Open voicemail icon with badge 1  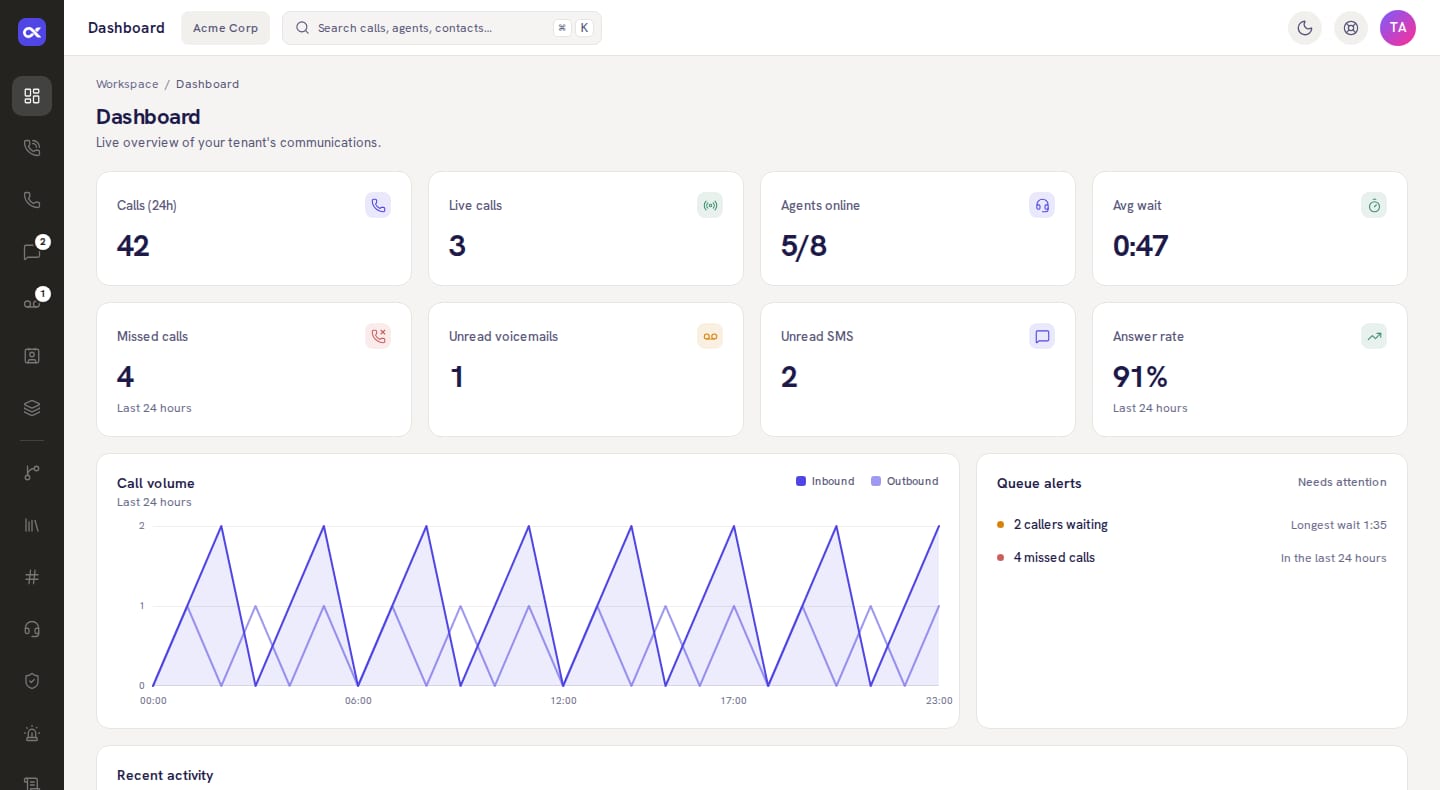pyautogui.click(x=32, y=304)
